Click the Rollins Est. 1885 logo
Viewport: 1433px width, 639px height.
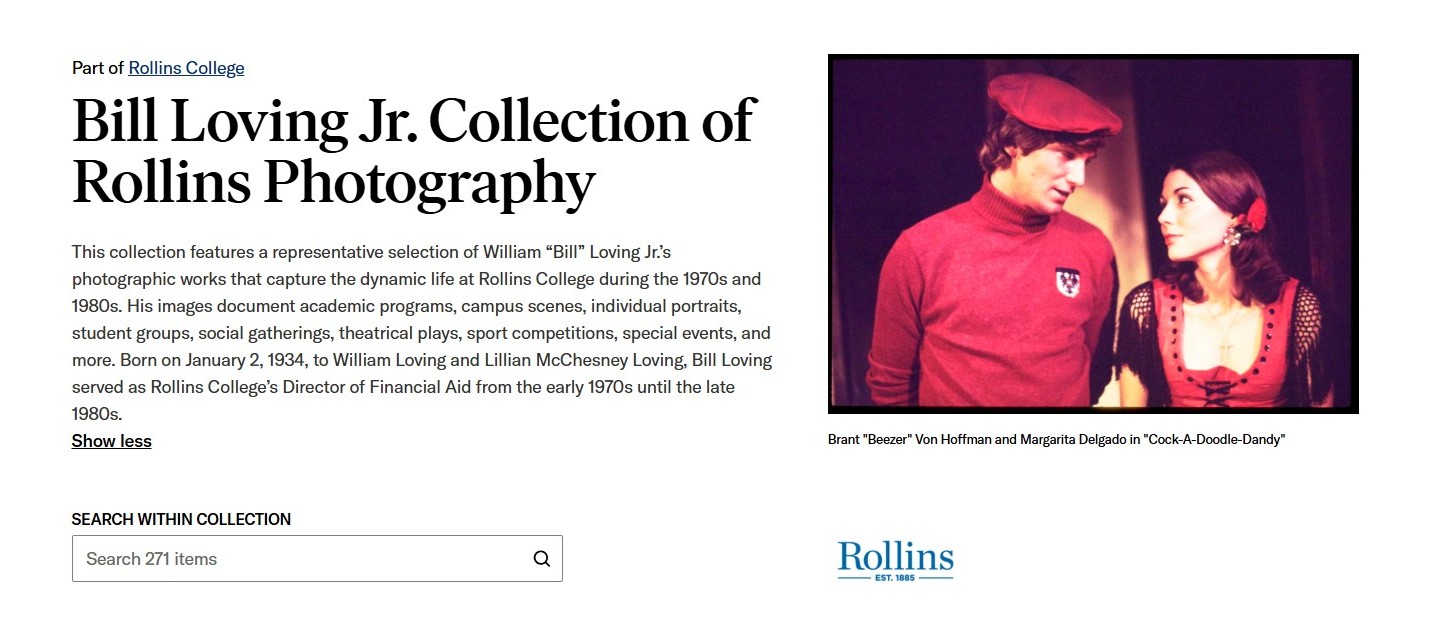pyautogui.click(x=895, y=561)
